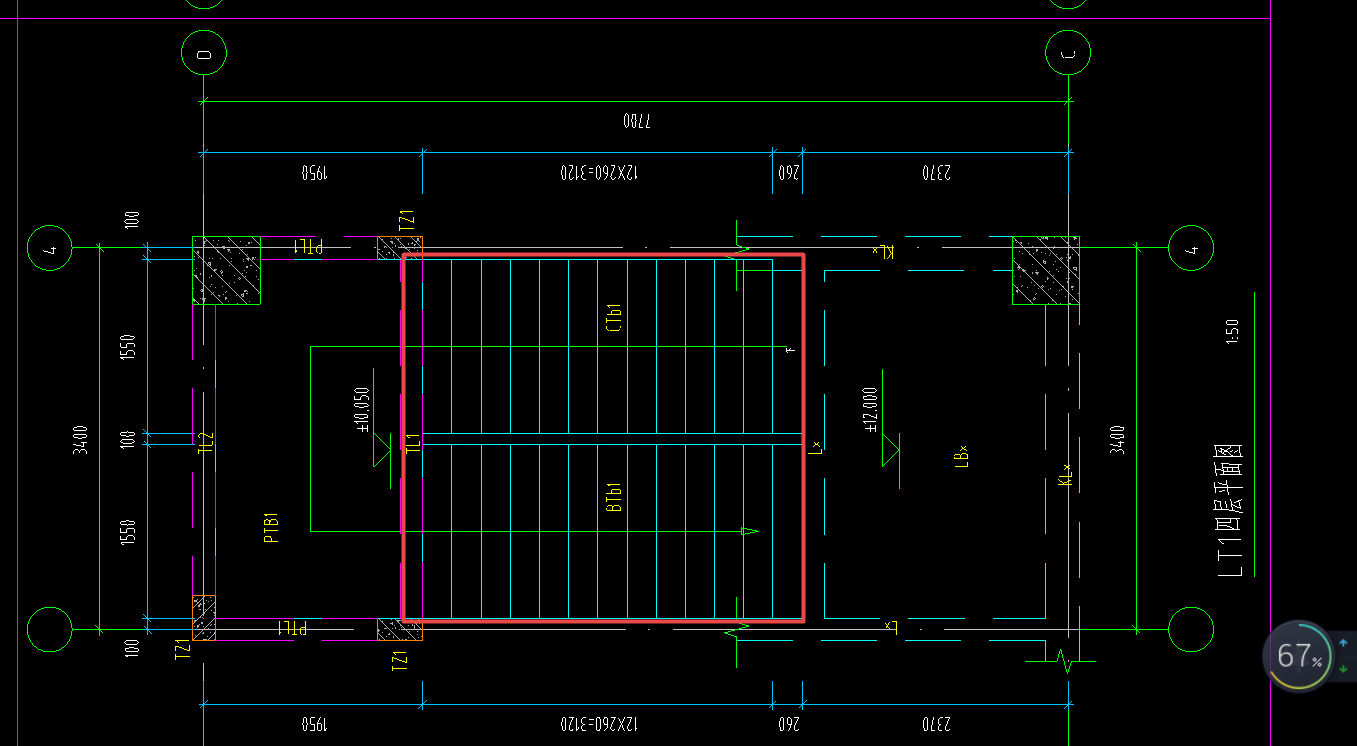
Task: Select the right axis bubble labeled 4
Action: (1191, 248)
